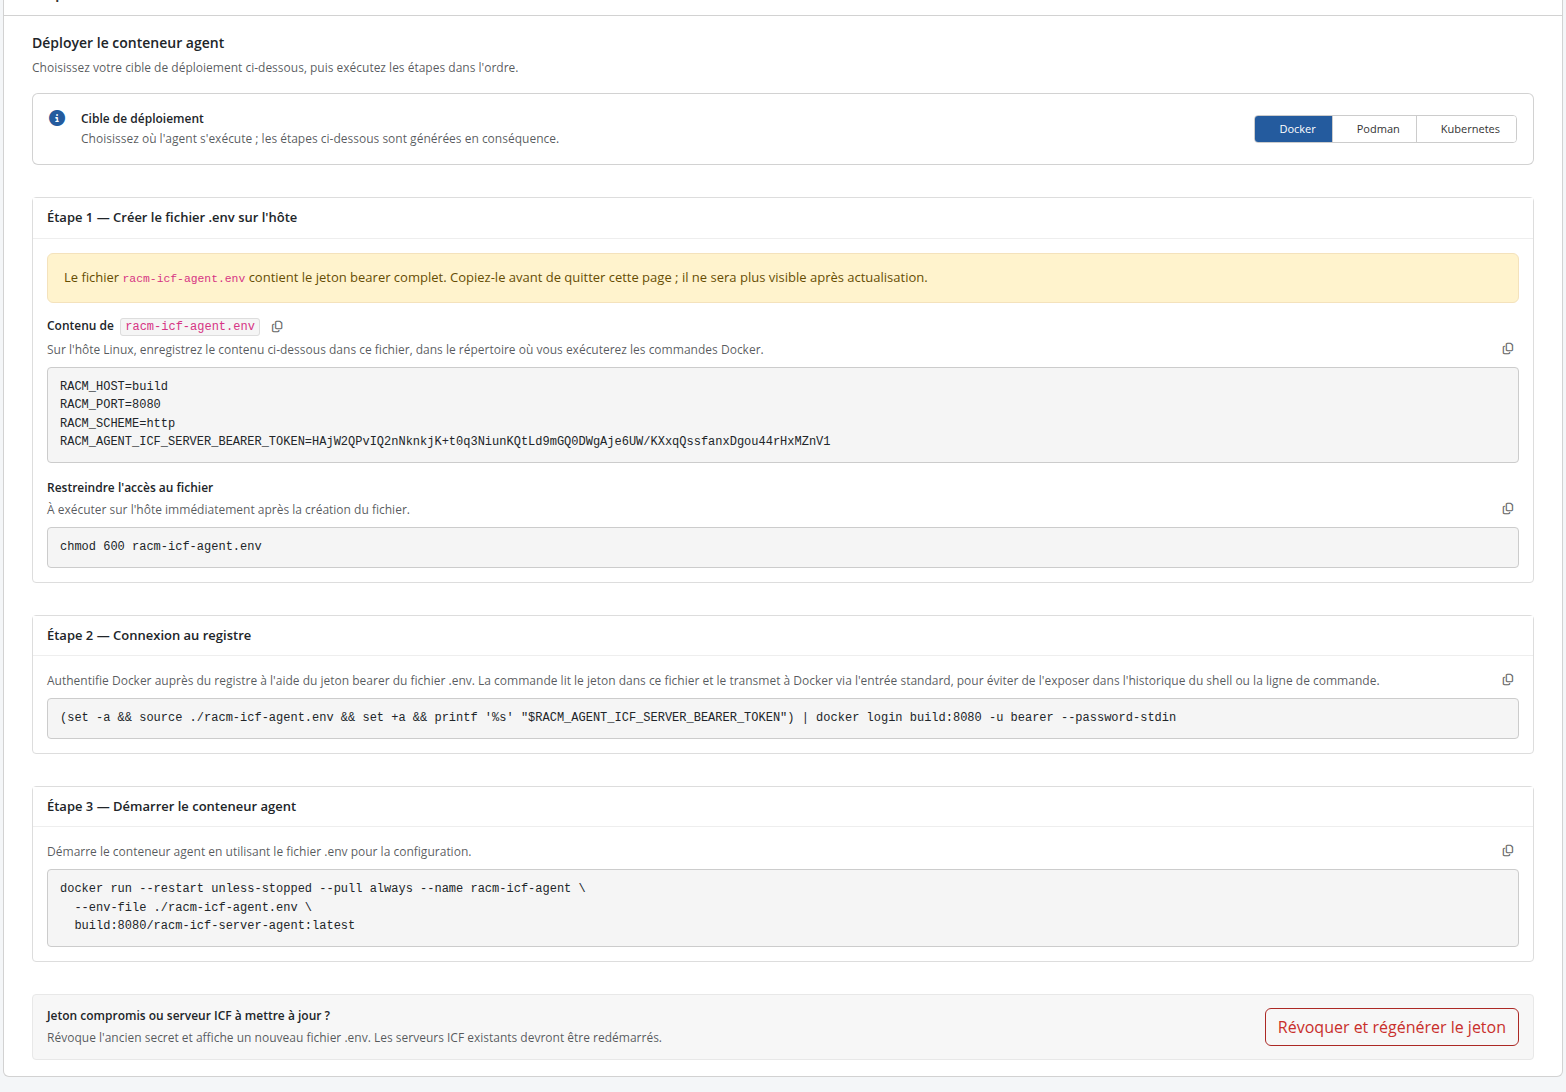
Task: Click the bearer token line
Action: coord(445,441)
